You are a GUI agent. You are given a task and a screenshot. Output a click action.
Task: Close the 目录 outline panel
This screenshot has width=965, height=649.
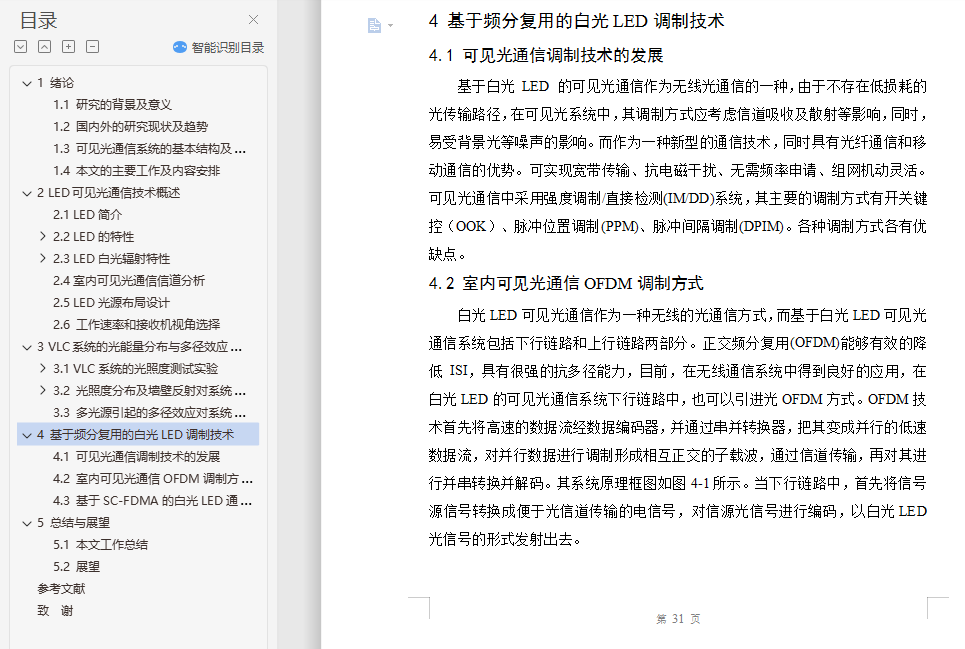[x=253, y=20]
